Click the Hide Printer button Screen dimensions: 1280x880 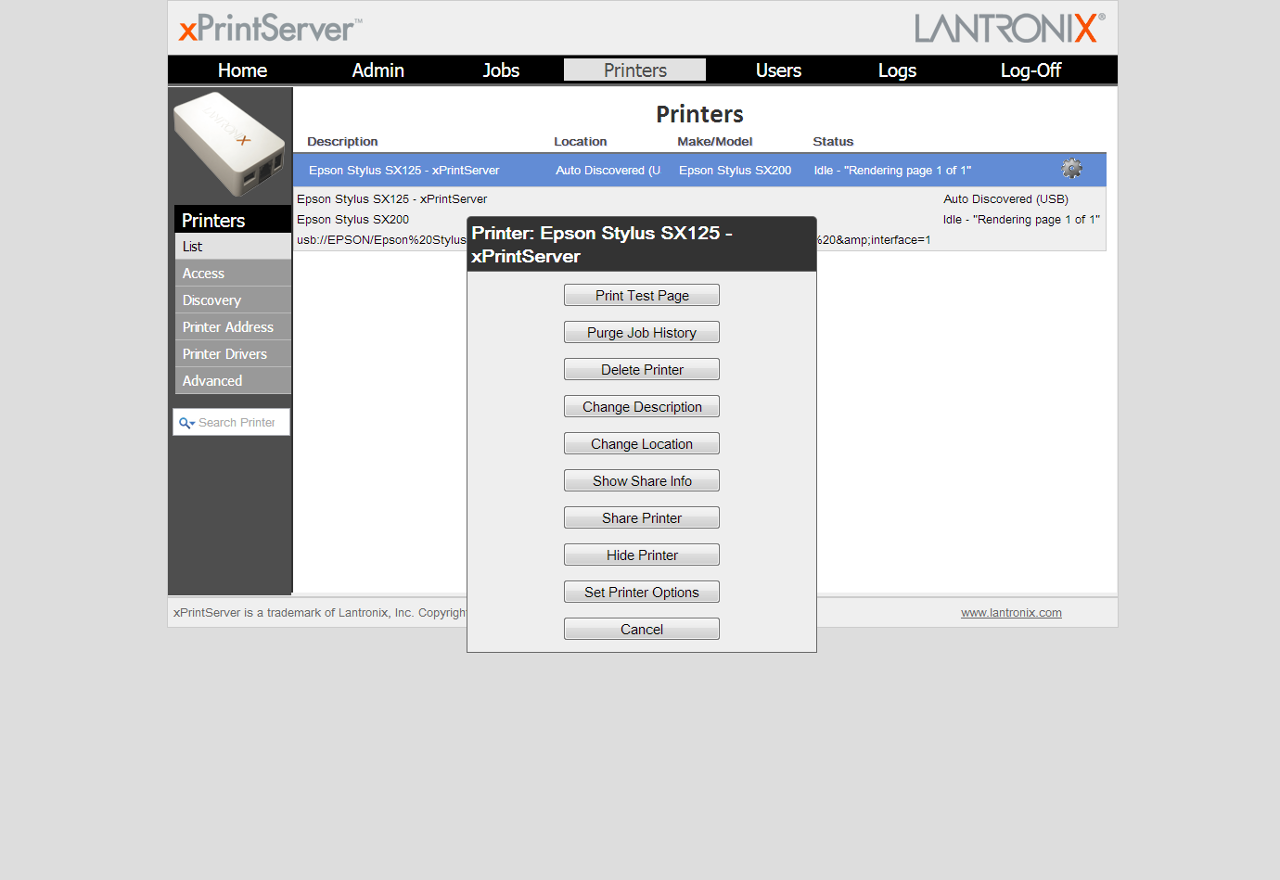pos(642,554)
